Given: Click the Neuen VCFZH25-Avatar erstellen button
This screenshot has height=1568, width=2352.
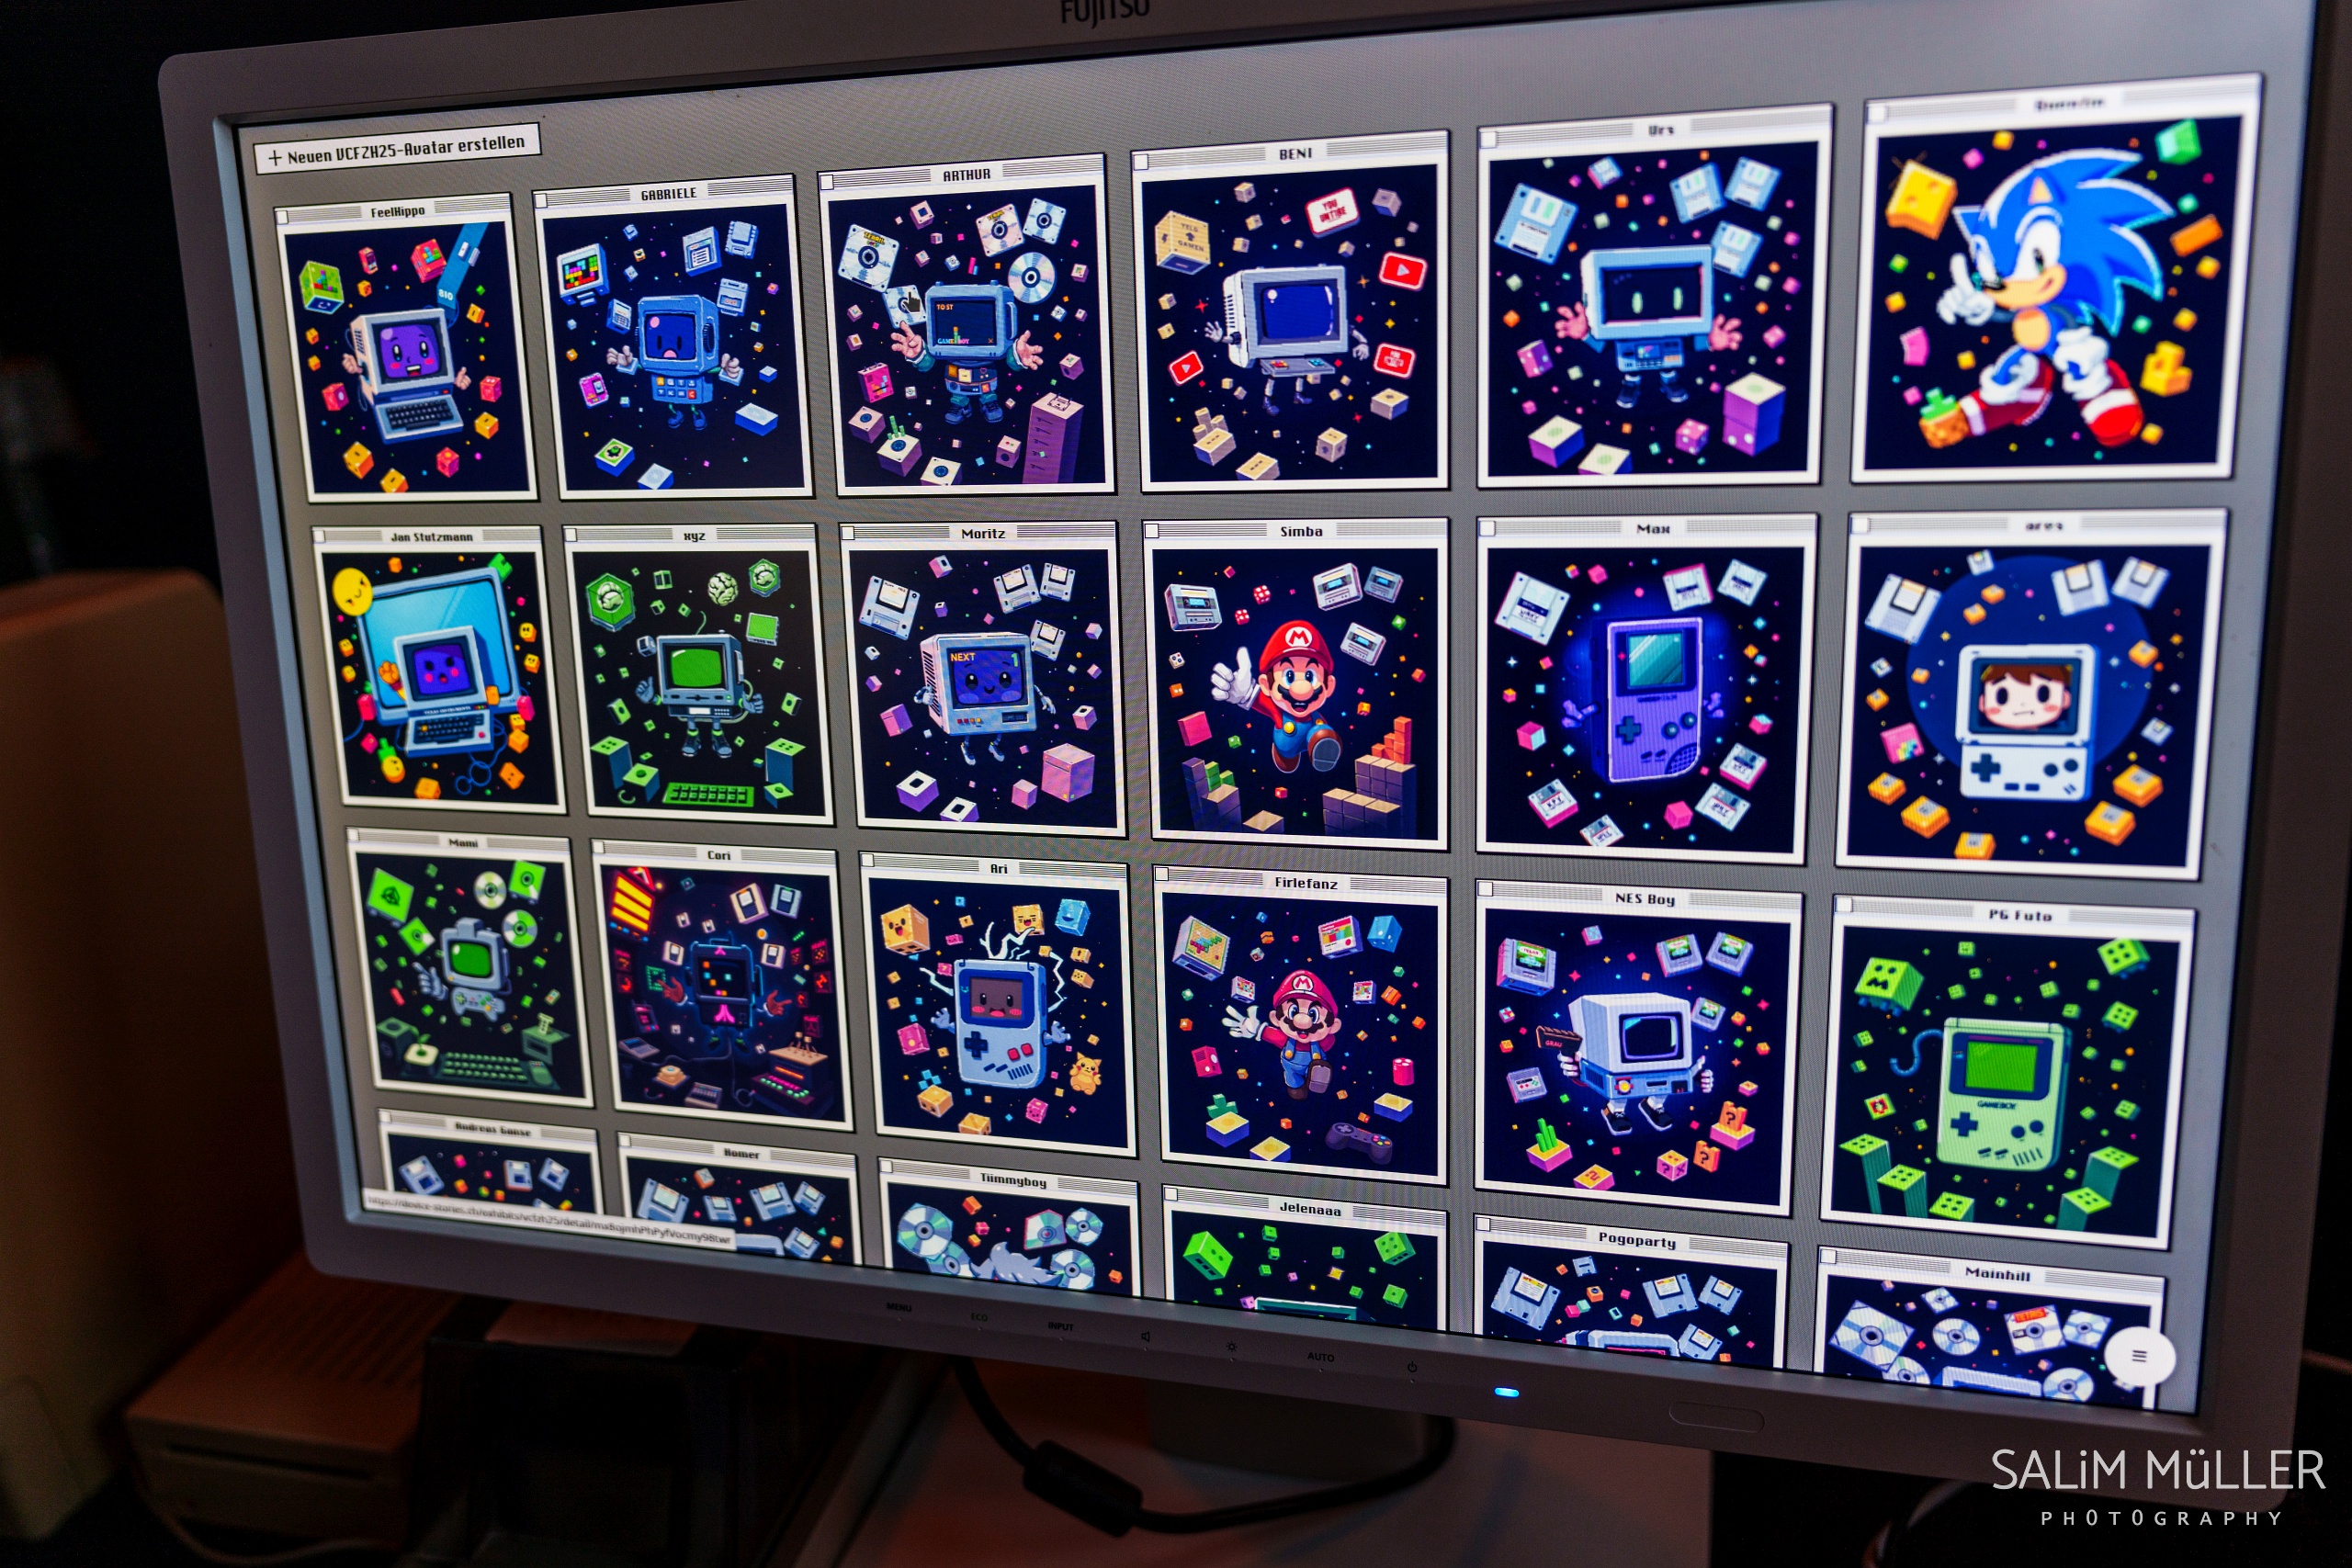Looking at the screenshot, I should coord(398,150).
